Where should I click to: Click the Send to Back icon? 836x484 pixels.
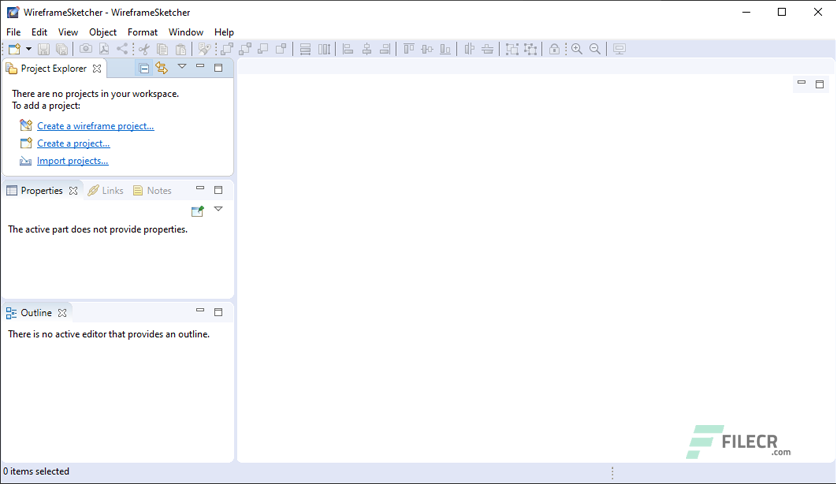(281, 49)
